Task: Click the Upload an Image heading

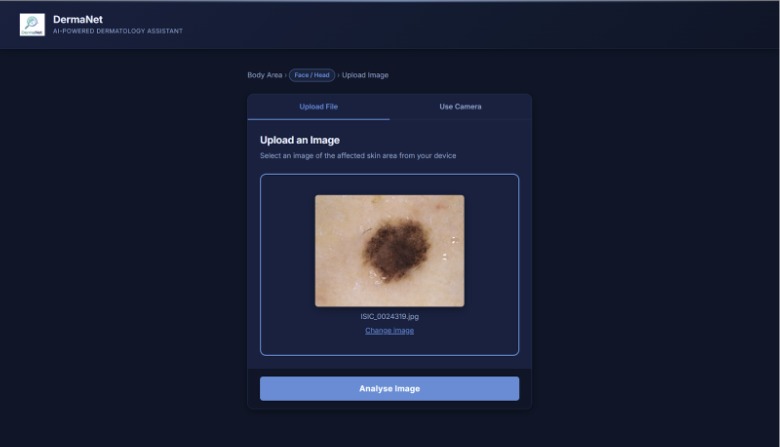Action: point(300,140)
